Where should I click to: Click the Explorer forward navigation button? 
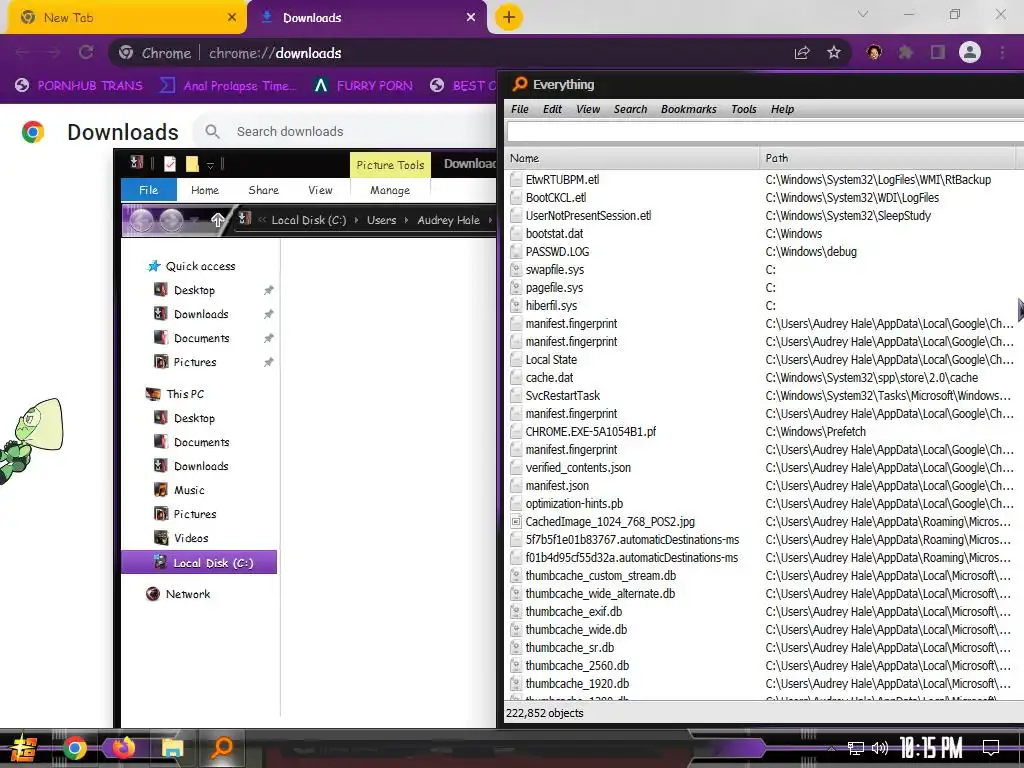(x=171, y=221)
